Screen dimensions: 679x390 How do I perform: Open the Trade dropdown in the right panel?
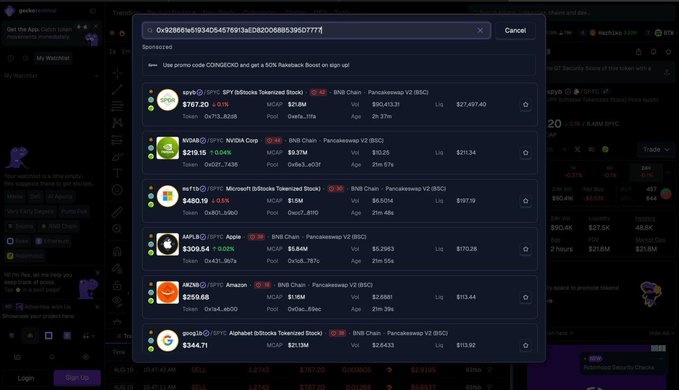point(656,149)
